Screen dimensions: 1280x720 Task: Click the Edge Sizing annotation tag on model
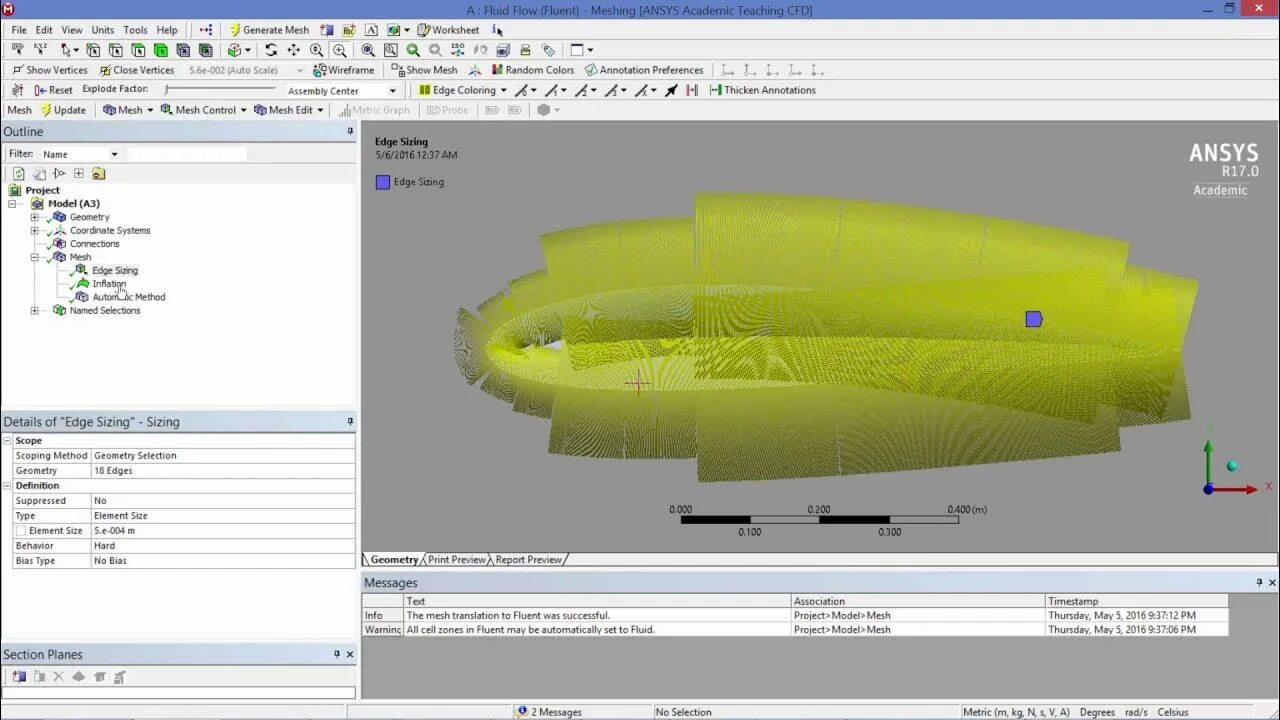[x=1034, y=319]
